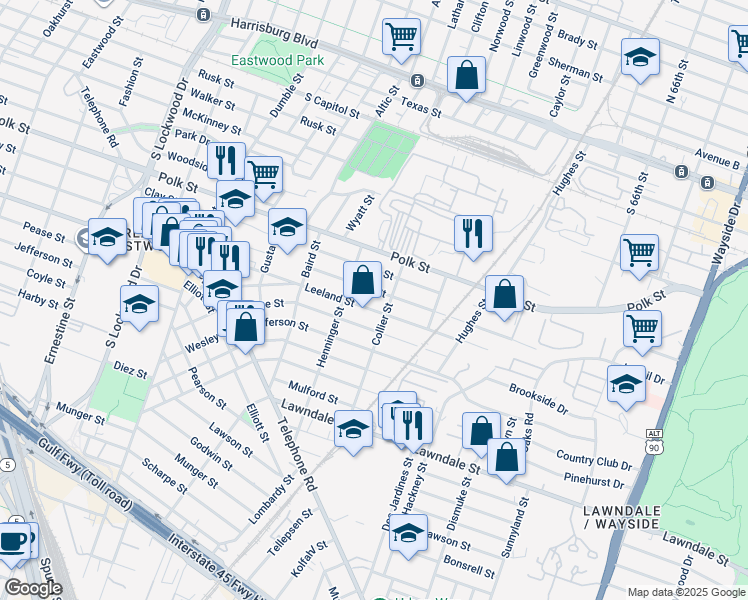Click the restaurant marker on Lawndale St

(x=413, y=424)
